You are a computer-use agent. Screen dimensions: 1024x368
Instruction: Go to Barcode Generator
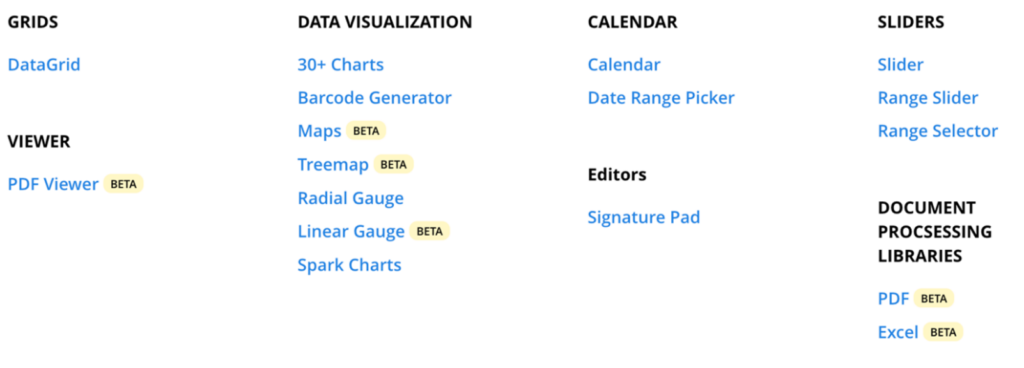pyautogui.click(x=375, y=98)
